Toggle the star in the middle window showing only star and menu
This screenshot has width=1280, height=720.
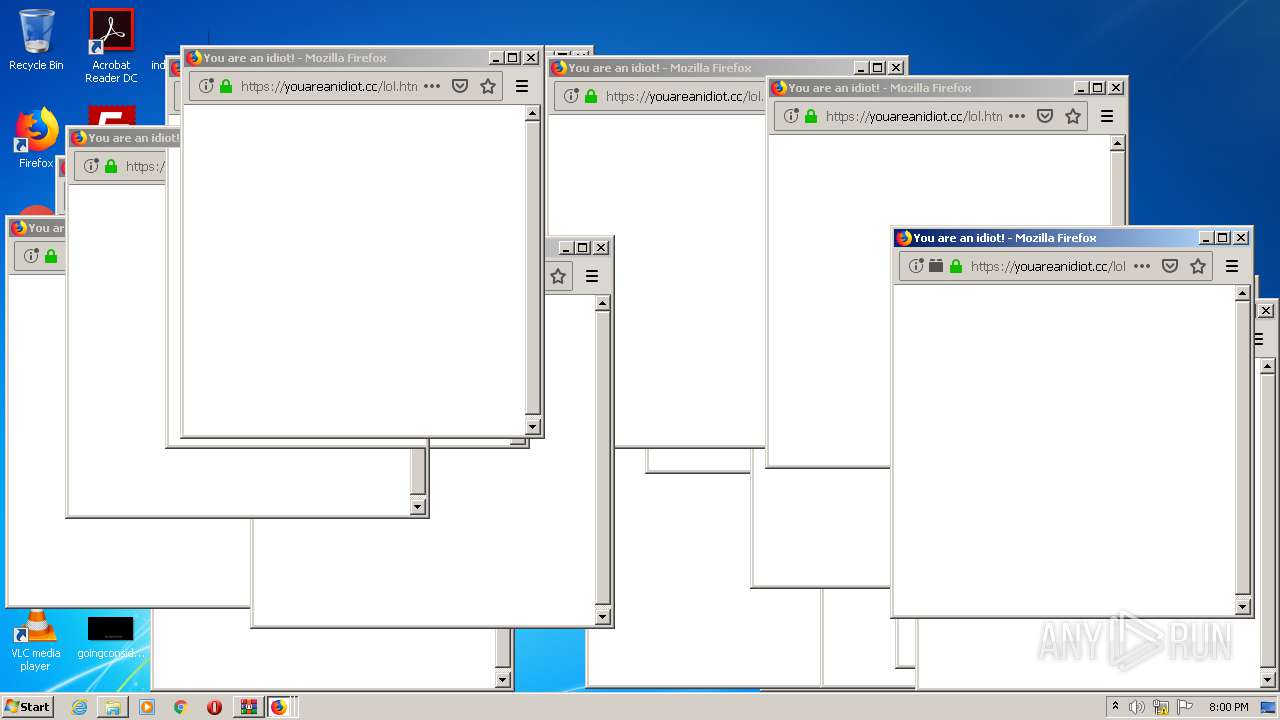pyautogui.click(x=558, y=276)
